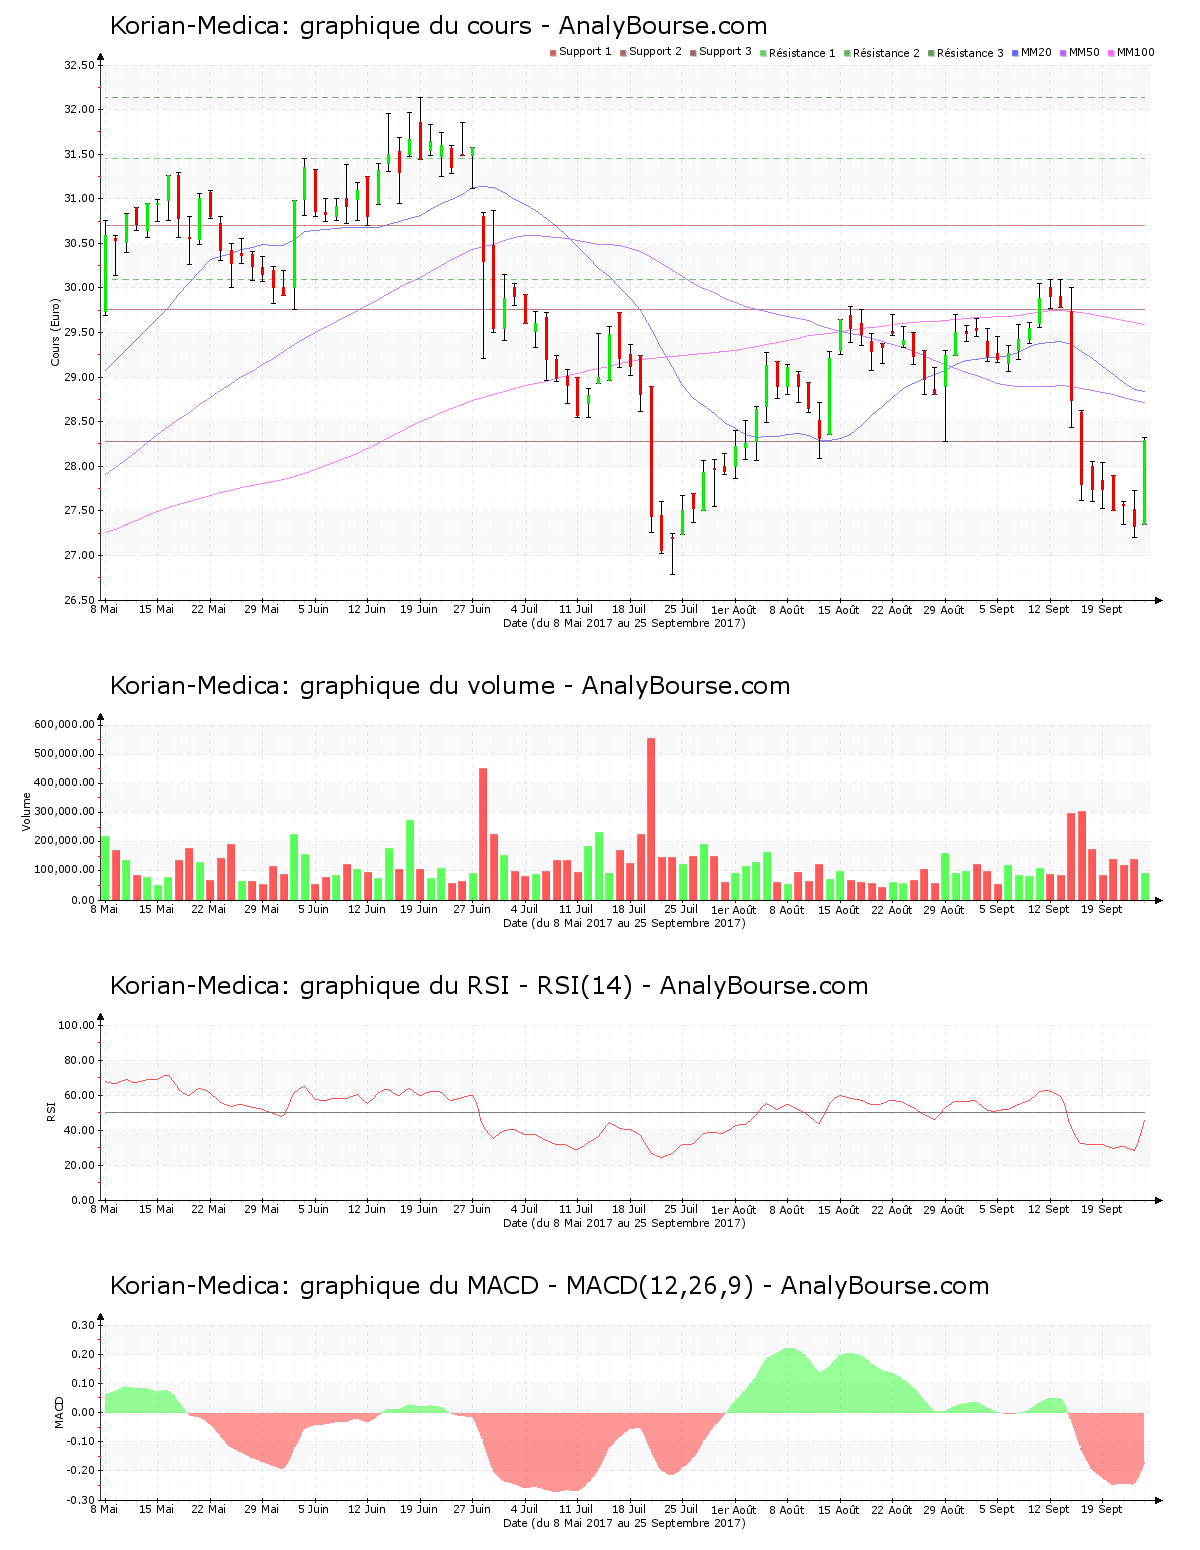Select the vertical 'Volume' axis label
1200x1550 pixels.
coord(27,812)
